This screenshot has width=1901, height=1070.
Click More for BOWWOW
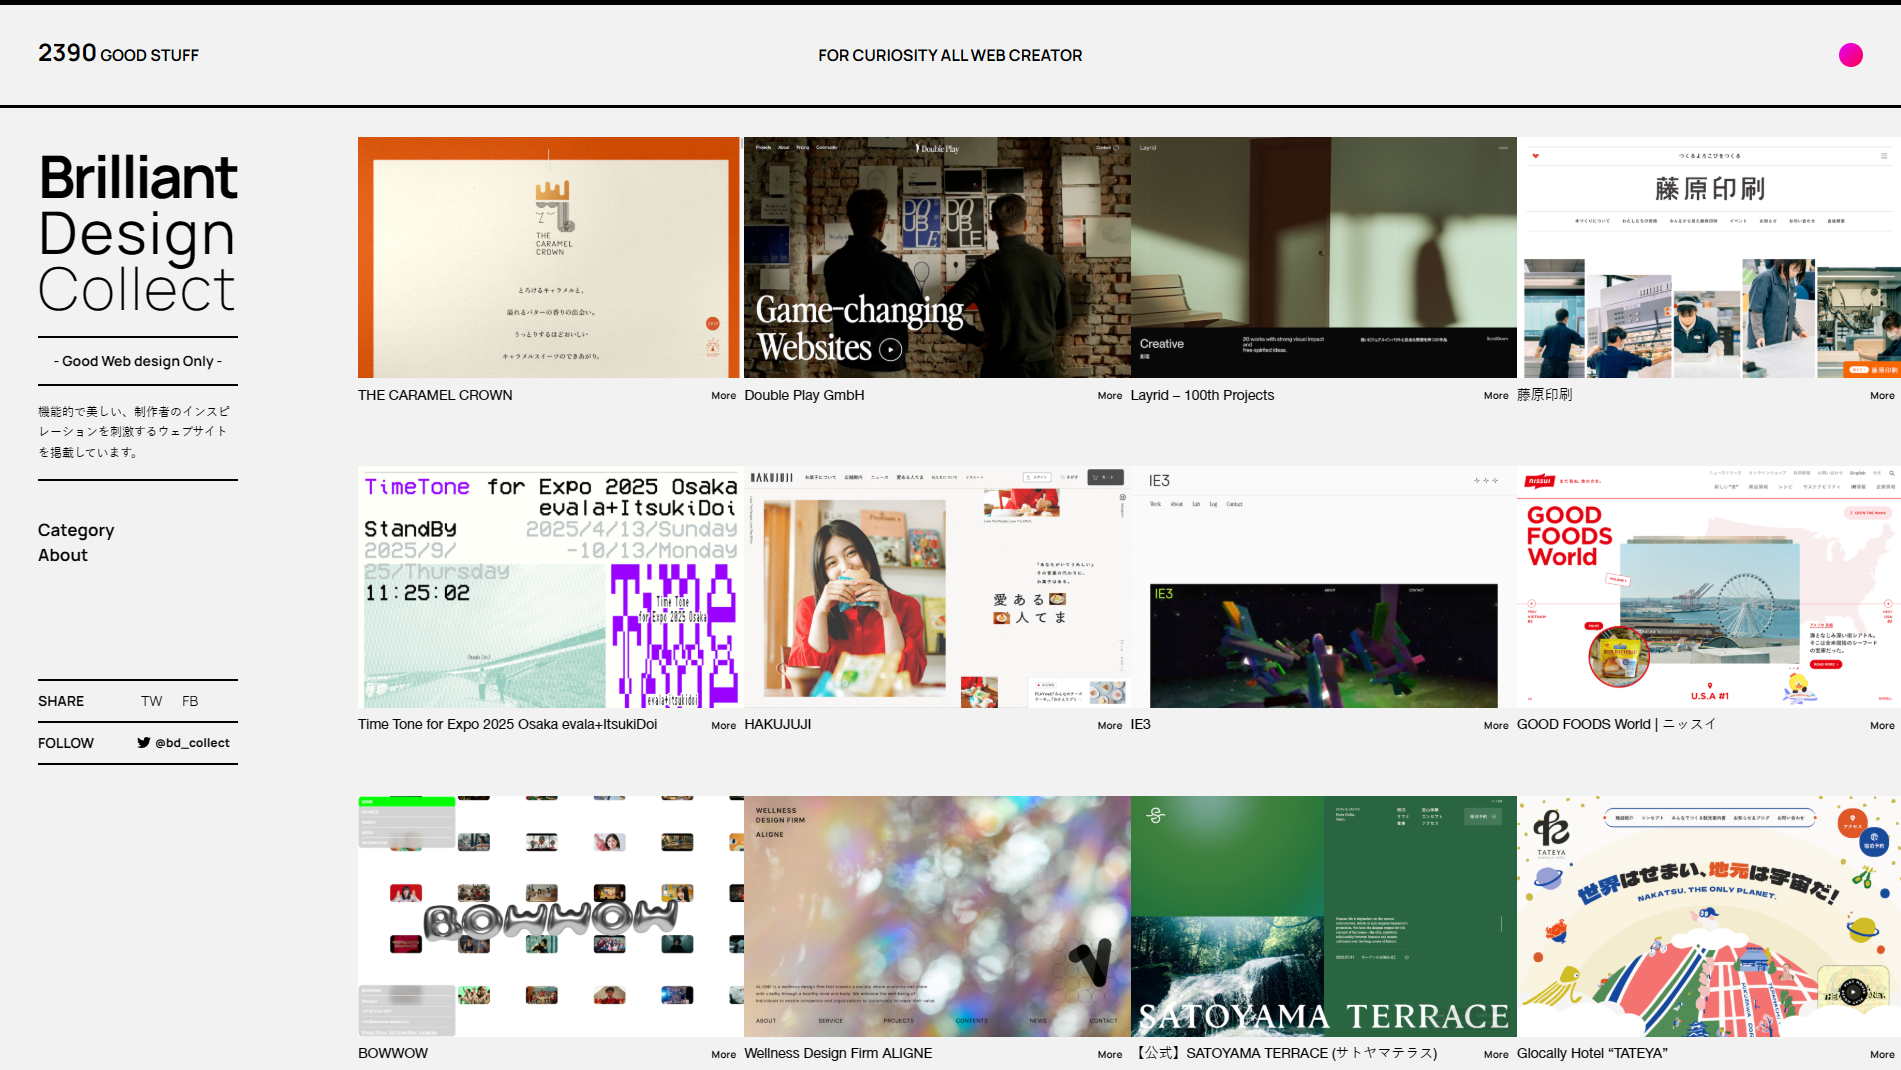click(724, 1055)
